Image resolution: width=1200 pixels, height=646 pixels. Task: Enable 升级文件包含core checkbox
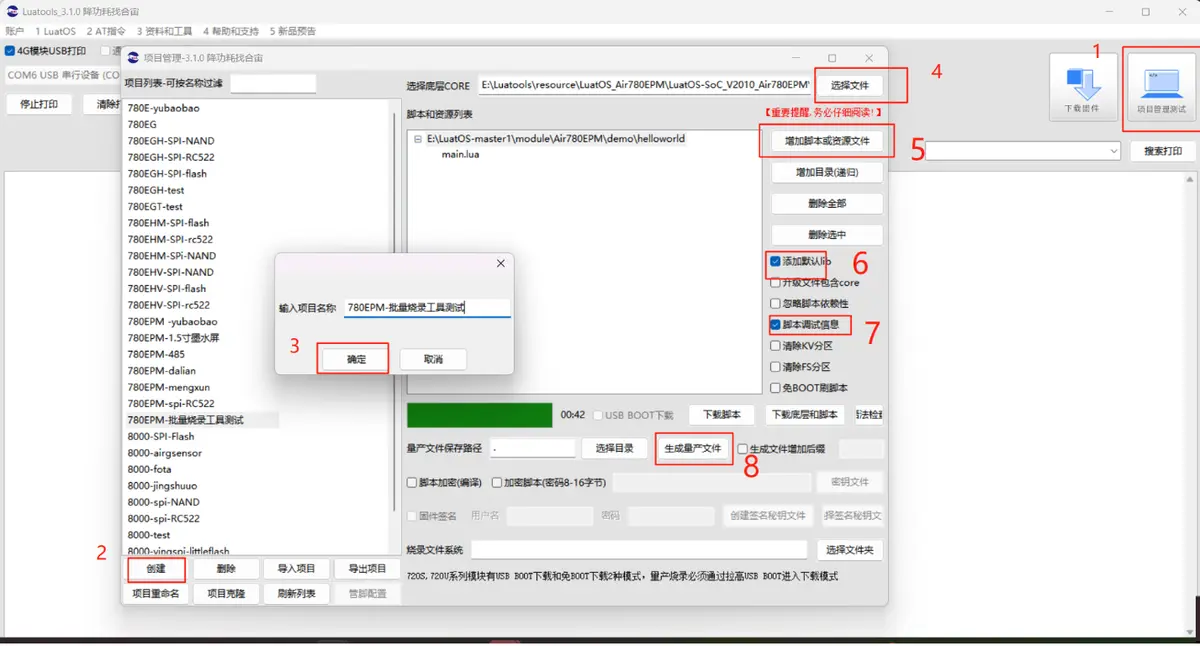point(776,283)
